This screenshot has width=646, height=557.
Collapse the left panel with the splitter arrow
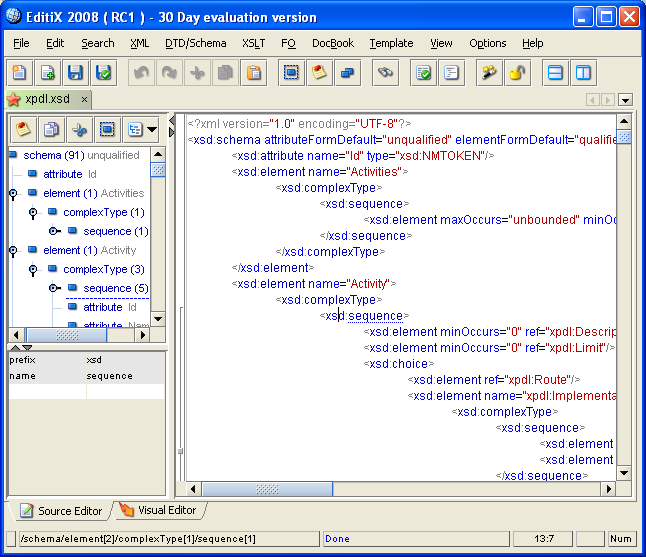(172, 121)
